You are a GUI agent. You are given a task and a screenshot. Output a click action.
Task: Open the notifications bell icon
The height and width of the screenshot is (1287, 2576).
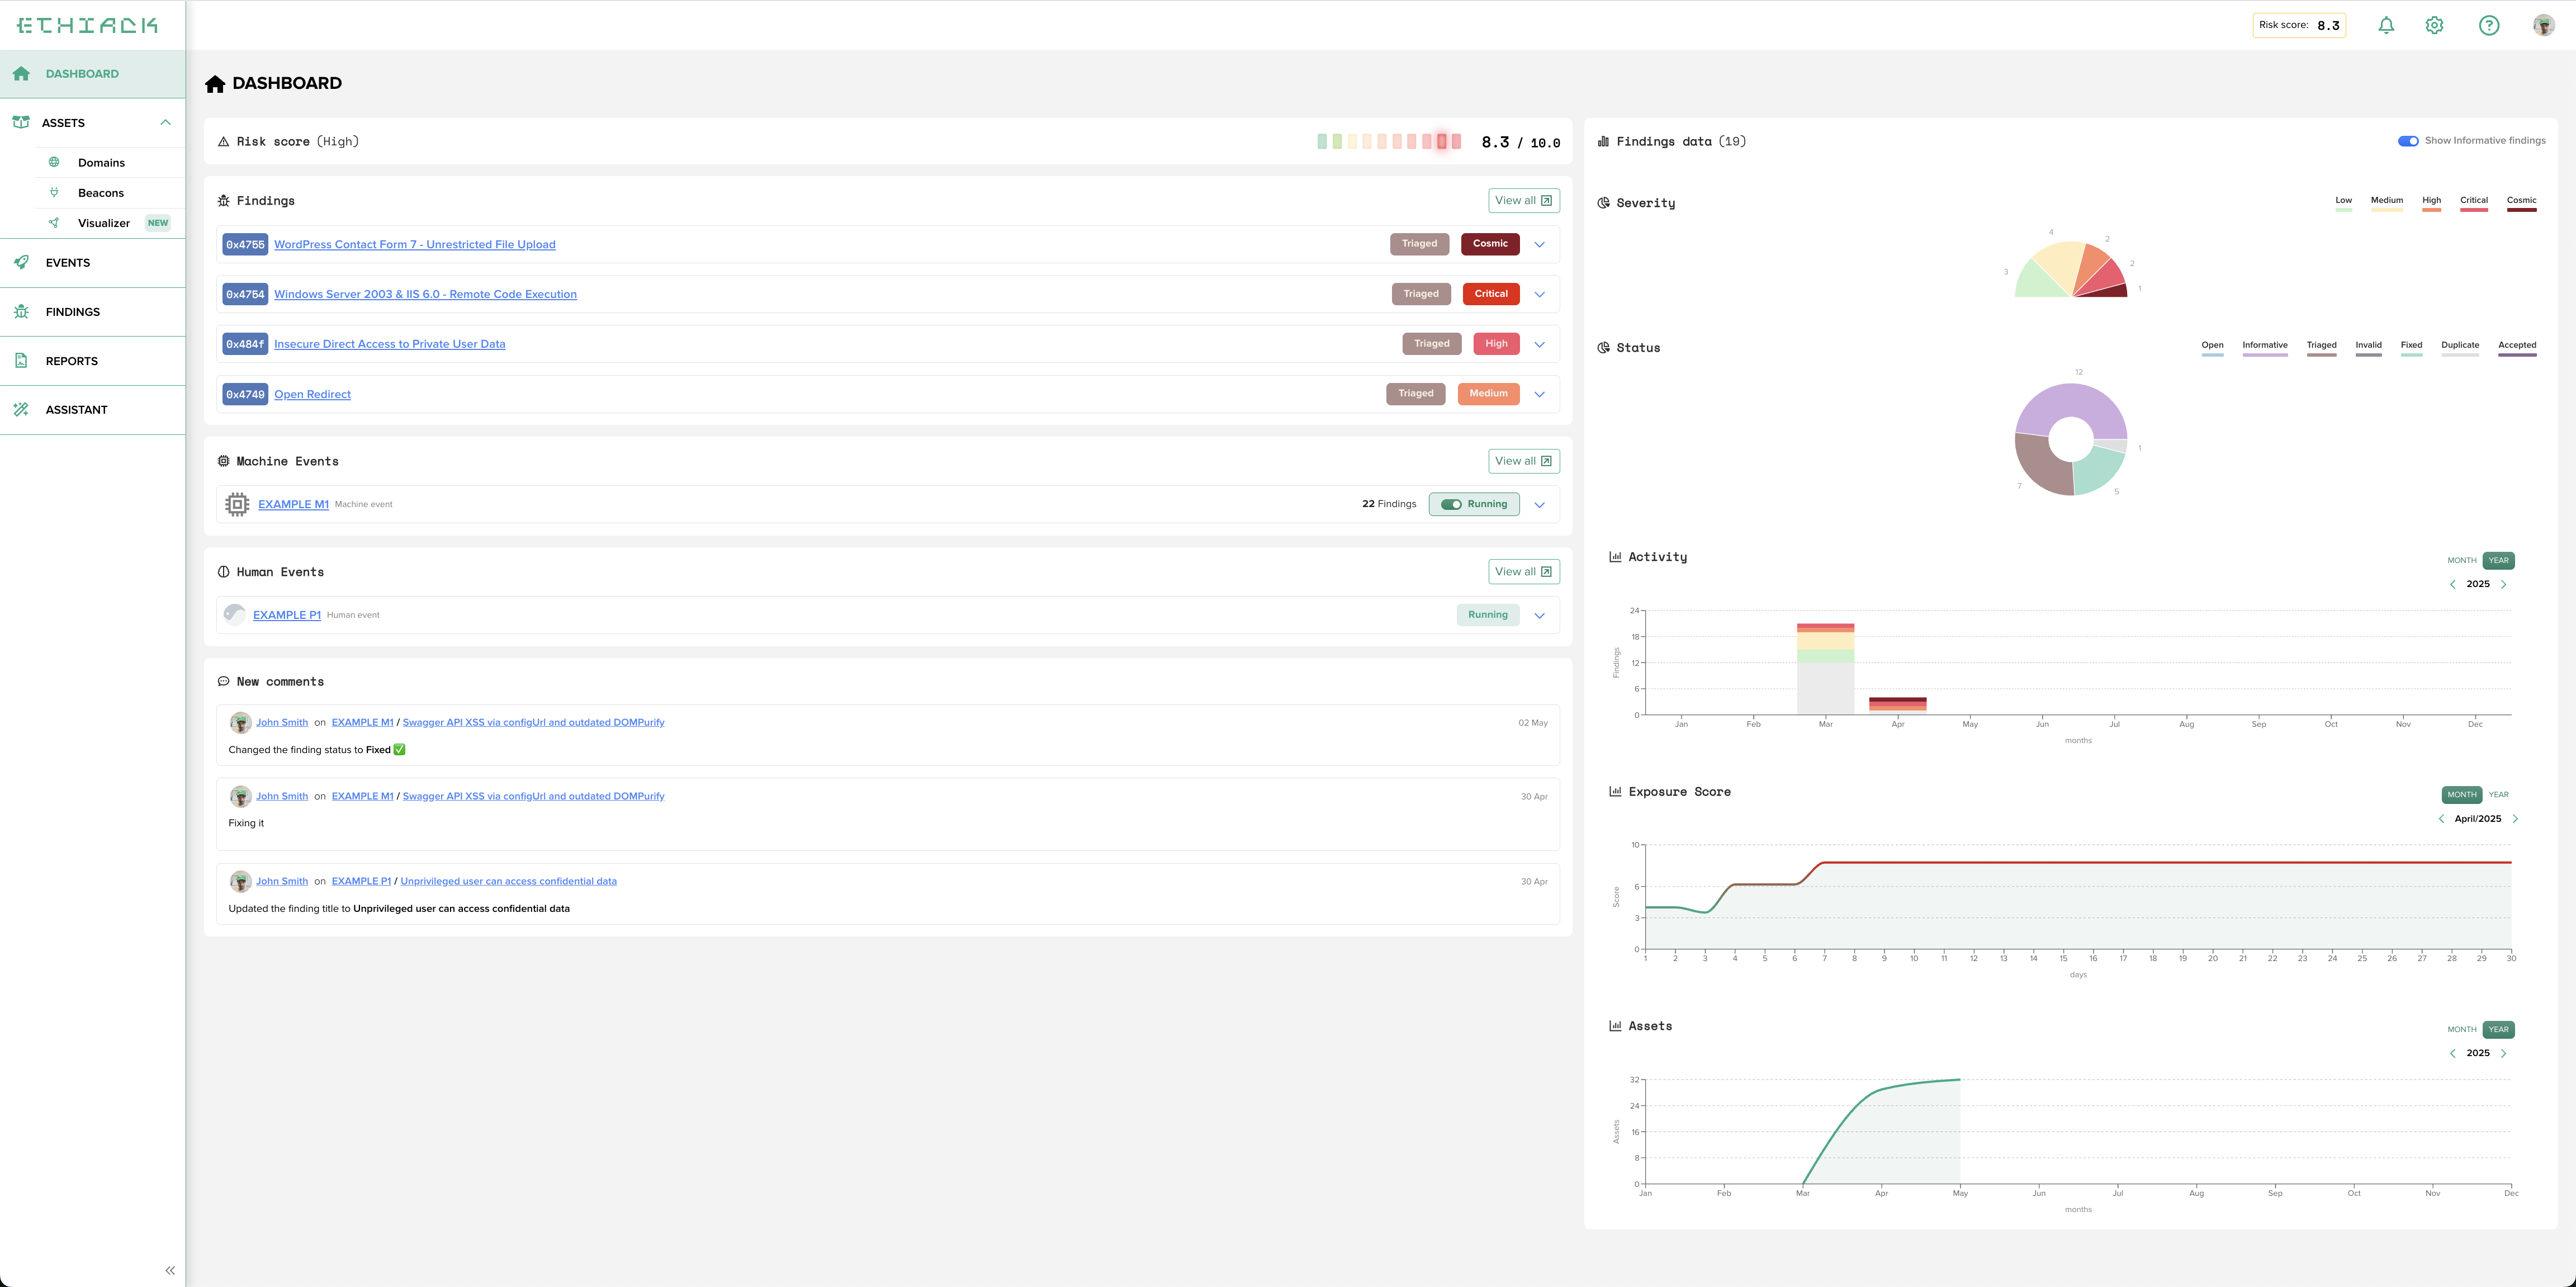tap(2386, 25)
